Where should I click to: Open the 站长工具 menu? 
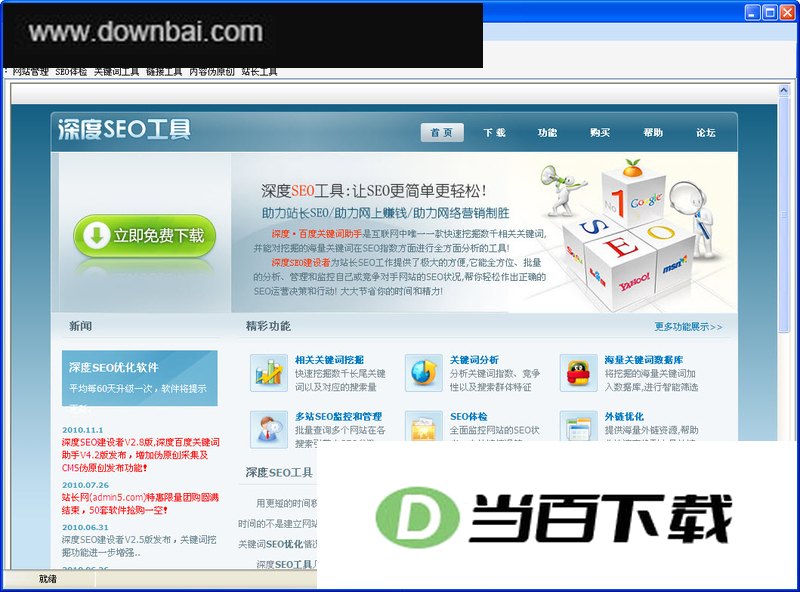pyautogui.click(x=259, y=72)
